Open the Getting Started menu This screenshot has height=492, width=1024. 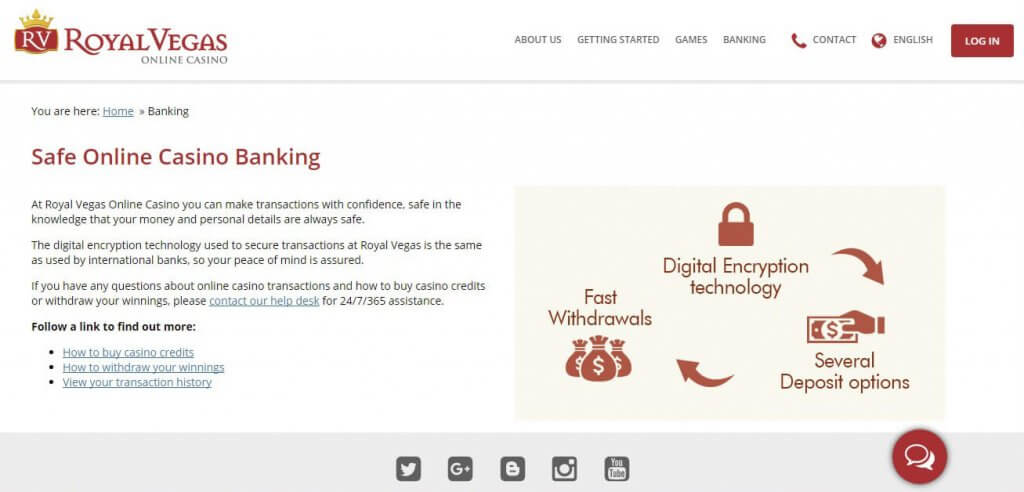618,40
